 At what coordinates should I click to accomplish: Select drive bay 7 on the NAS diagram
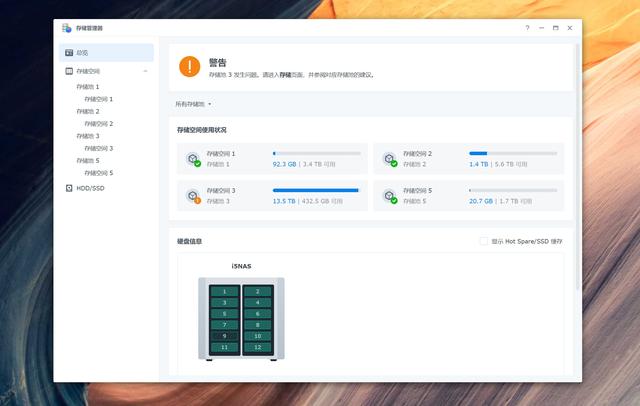224,325
